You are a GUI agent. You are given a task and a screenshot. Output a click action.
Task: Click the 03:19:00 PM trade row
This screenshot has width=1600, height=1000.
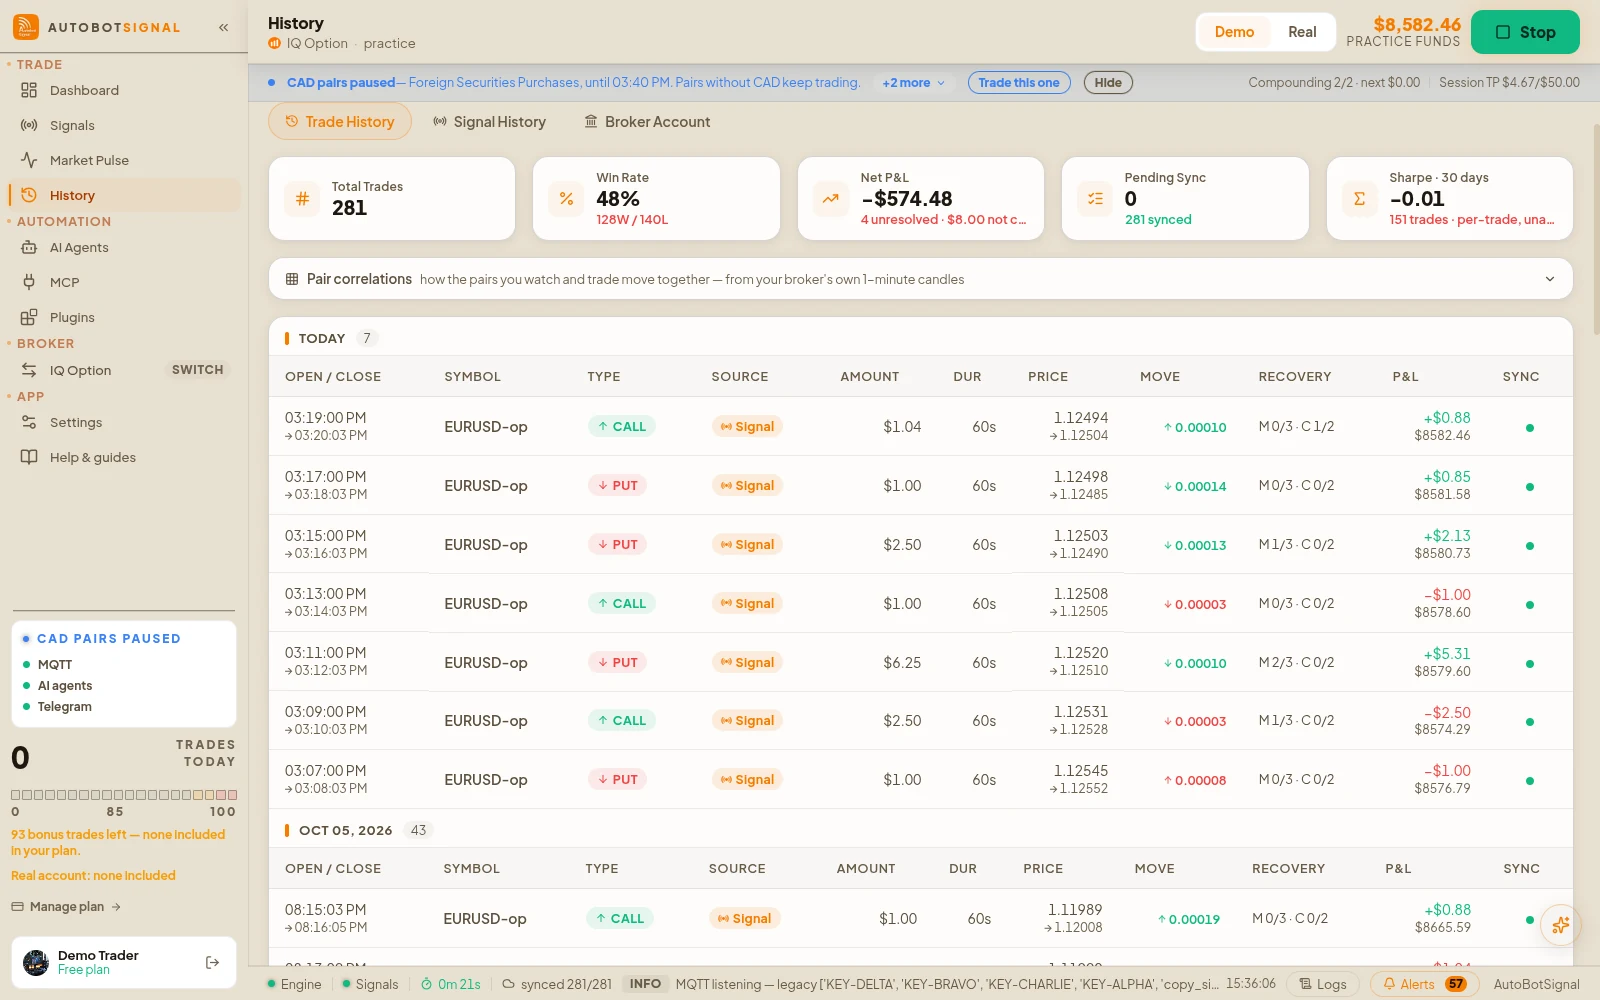pos(920,426)
